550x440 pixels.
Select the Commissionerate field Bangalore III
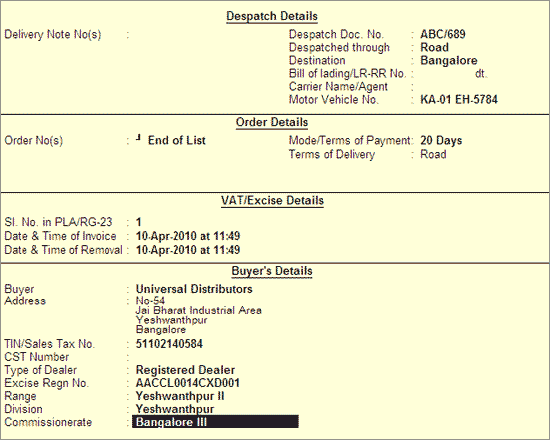pyautogui.click(x=215, y=421)
